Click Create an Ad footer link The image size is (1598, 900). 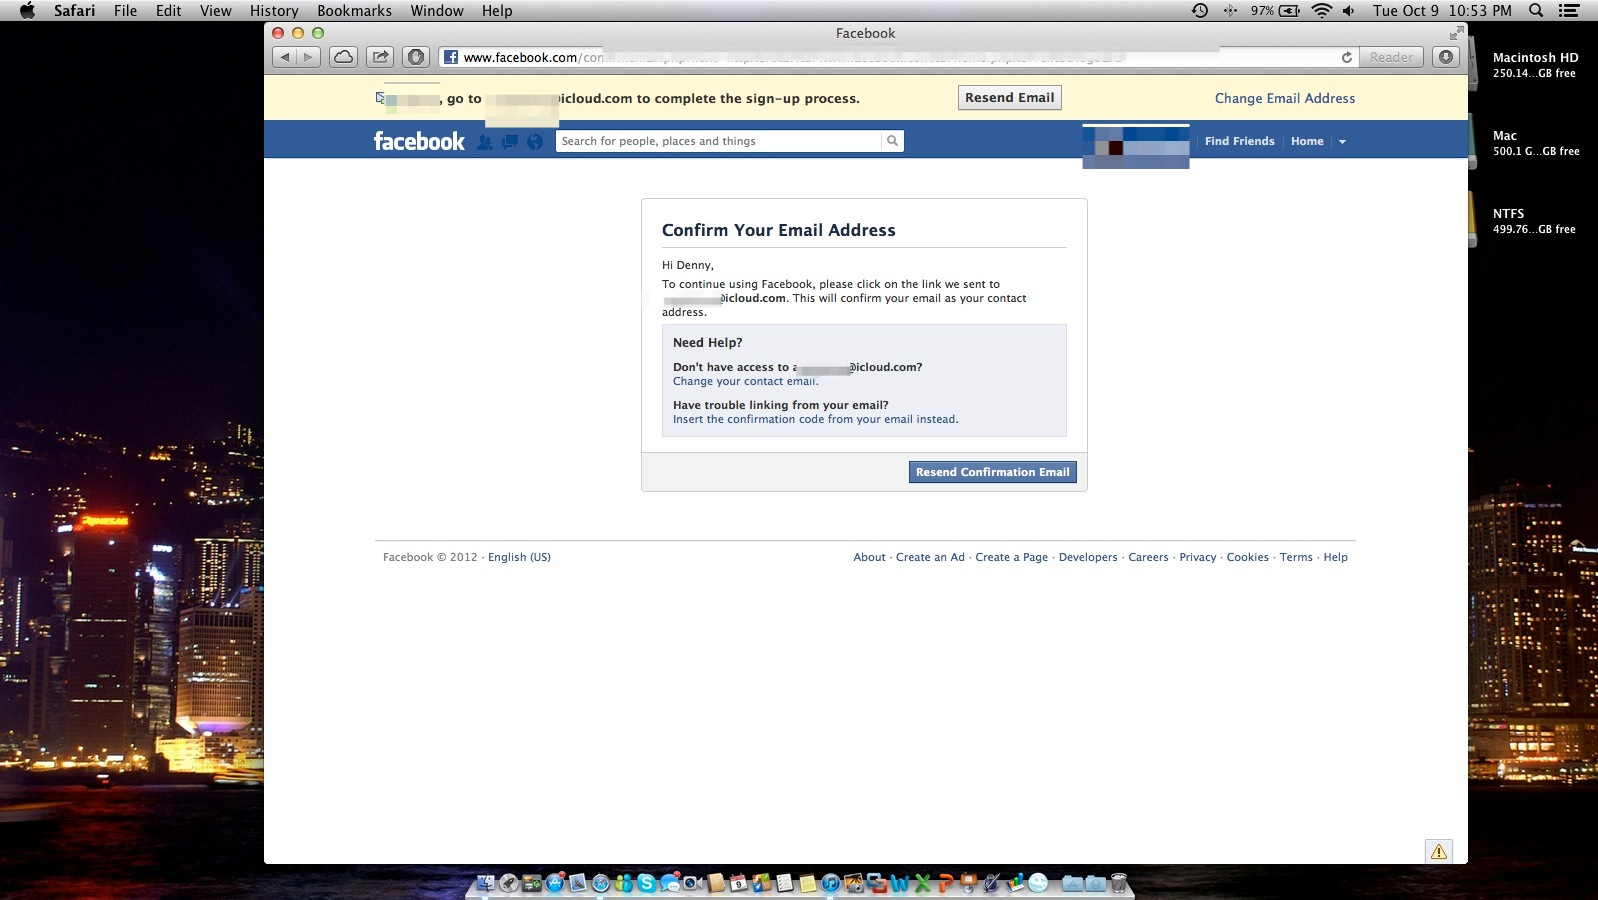click(x=930, y=557)
